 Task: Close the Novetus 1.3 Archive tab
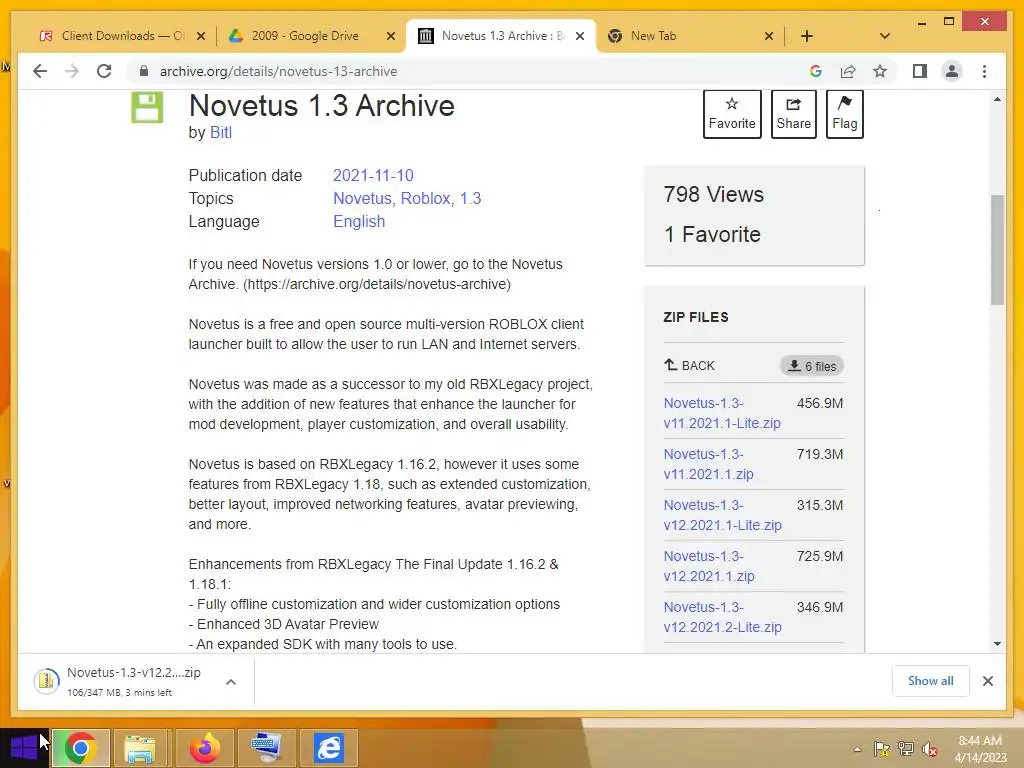click(x=579, y=36)
